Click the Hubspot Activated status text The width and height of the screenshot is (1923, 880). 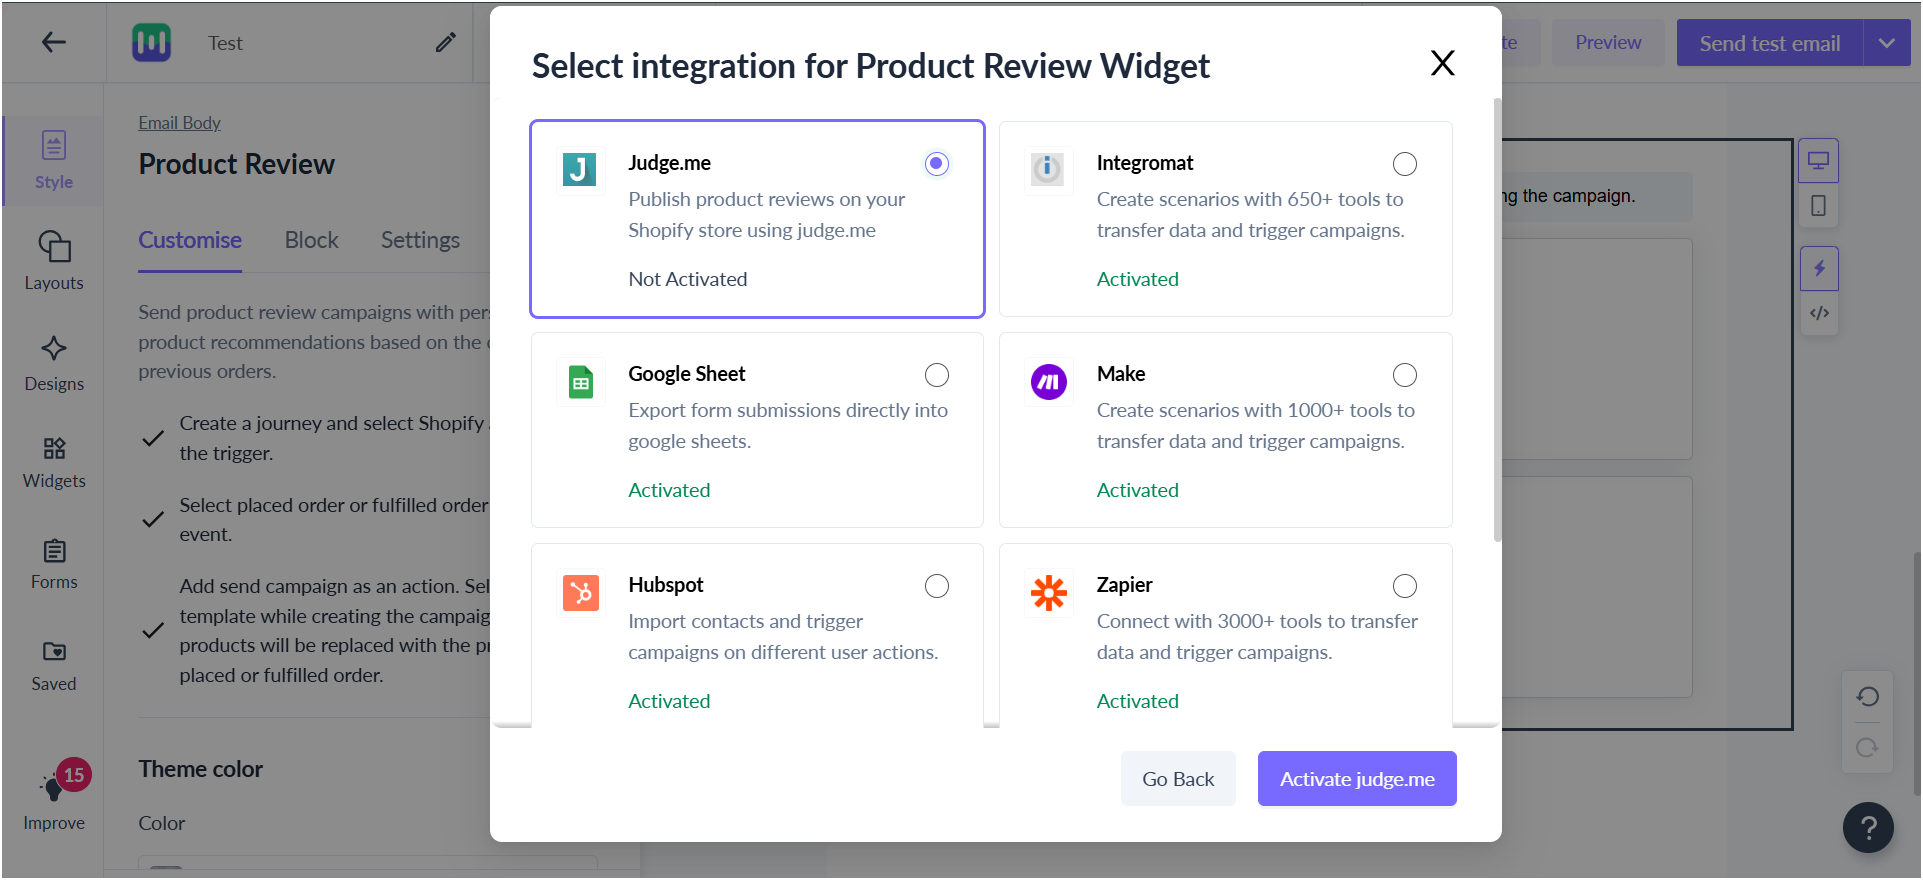click(x=669, y=701)
